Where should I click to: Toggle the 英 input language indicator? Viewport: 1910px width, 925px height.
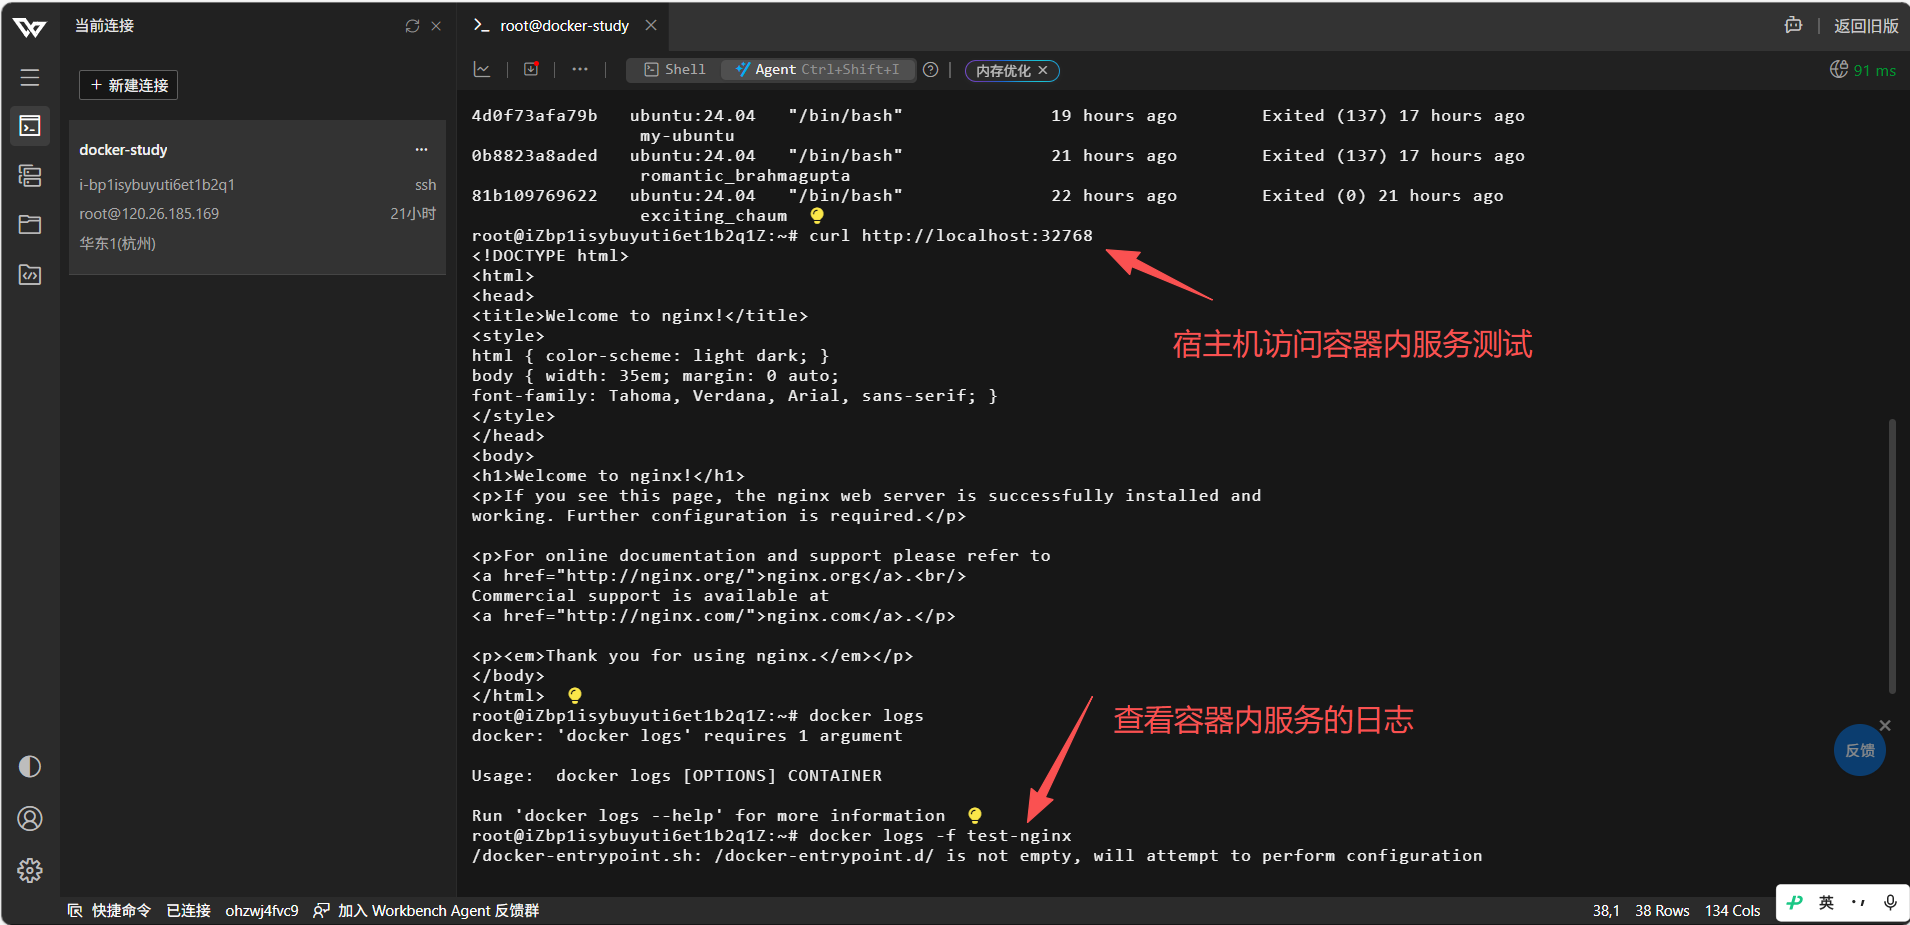[x=1826, y=902]
